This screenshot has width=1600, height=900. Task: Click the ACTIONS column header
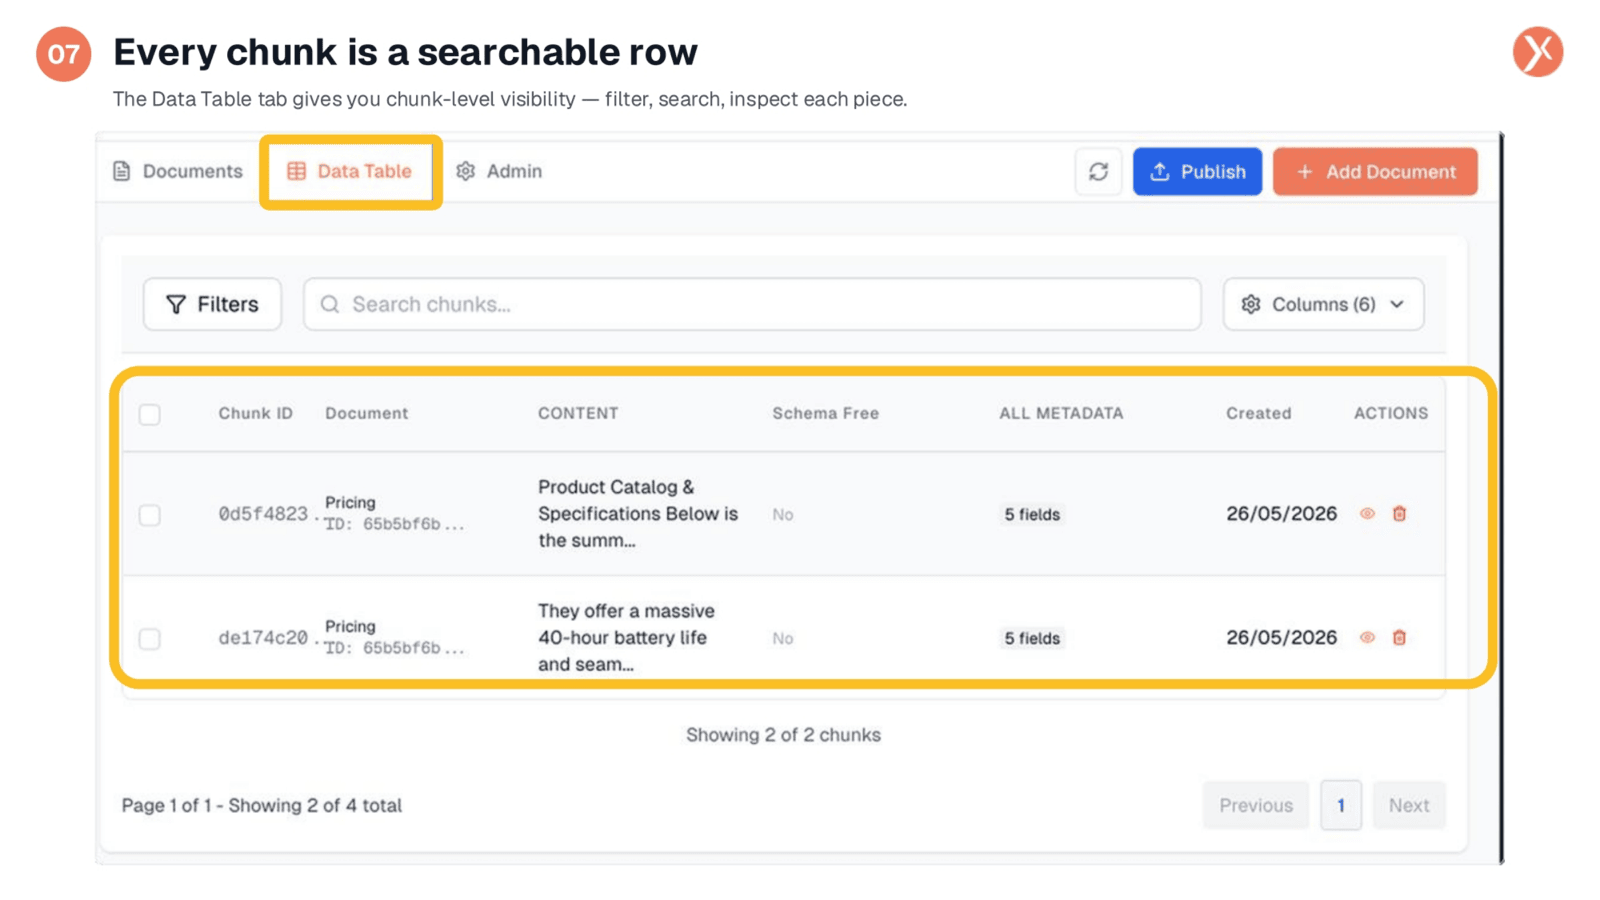click(1390, 413)
